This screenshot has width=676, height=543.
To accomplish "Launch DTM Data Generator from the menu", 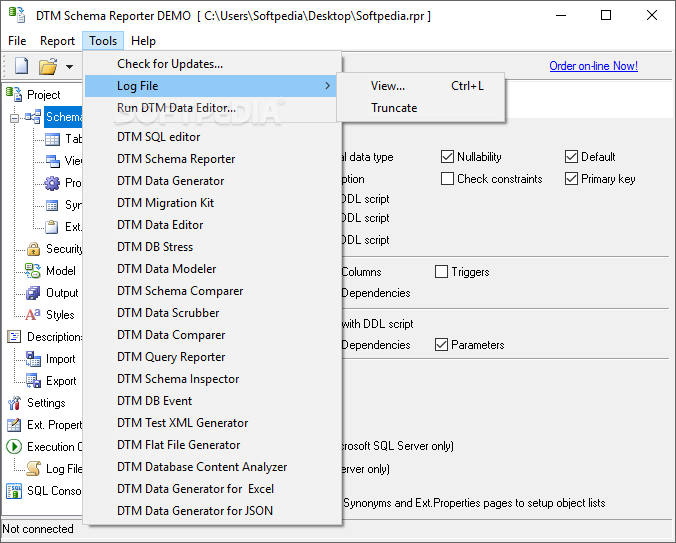I will pyautogui.click(x=210, y=181).
